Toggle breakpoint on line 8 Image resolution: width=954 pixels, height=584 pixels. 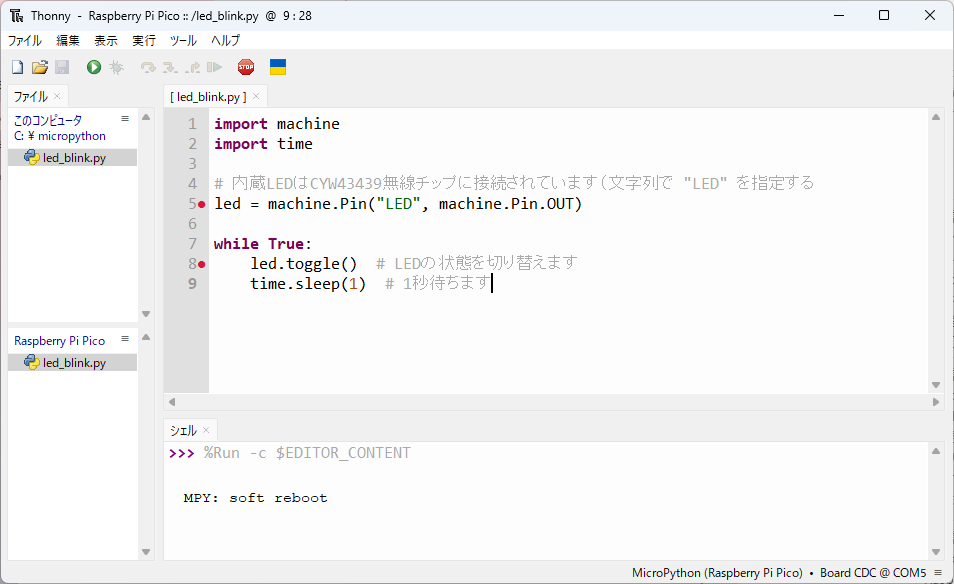tap(201, 264)
